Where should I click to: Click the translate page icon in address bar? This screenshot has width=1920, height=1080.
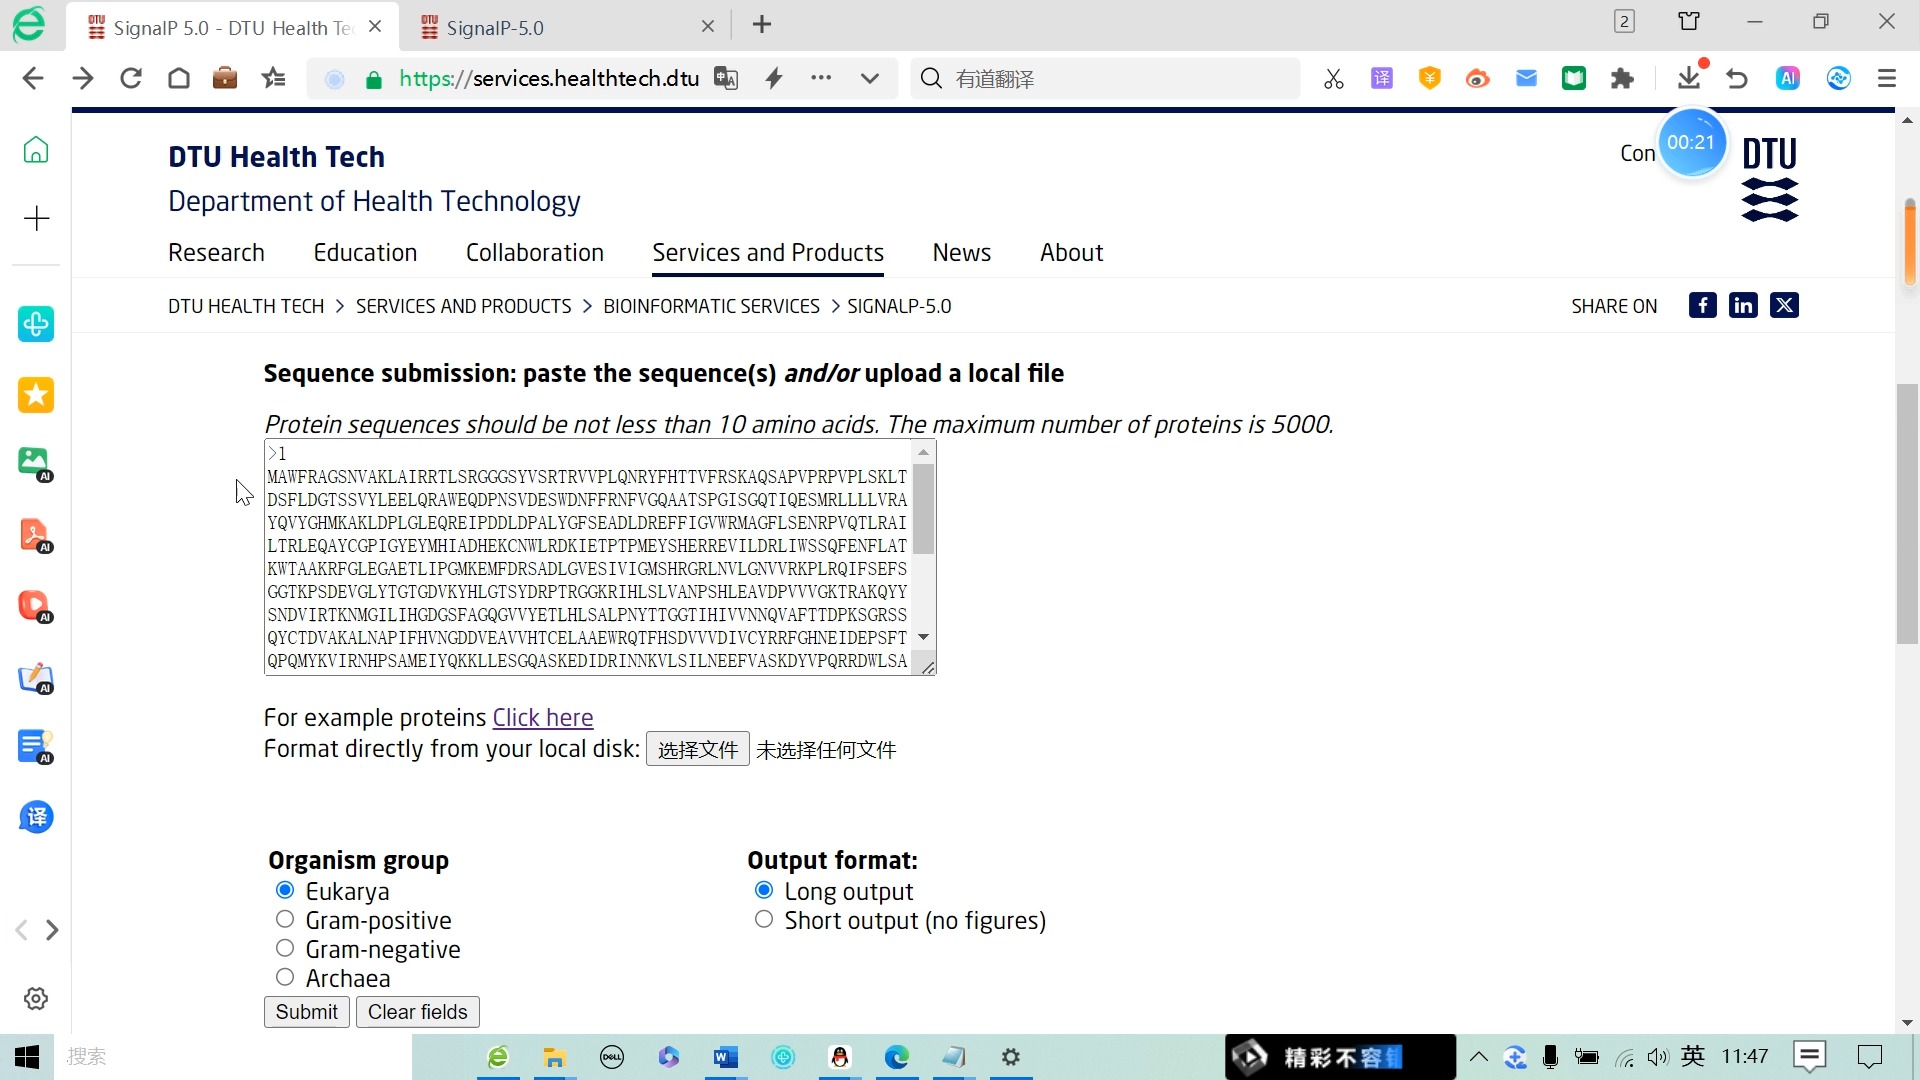pos(726,79)
